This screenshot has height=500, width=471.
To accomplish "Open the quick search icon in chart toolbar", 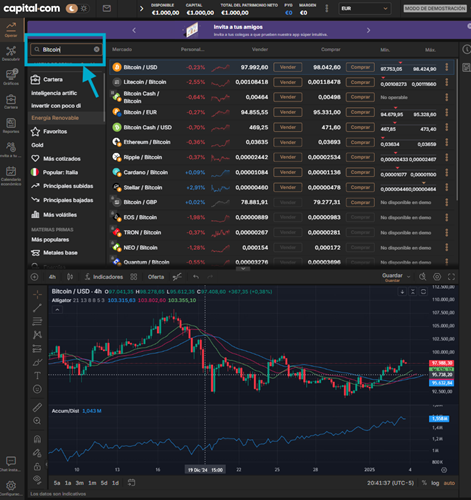I will tap(422, 277).
